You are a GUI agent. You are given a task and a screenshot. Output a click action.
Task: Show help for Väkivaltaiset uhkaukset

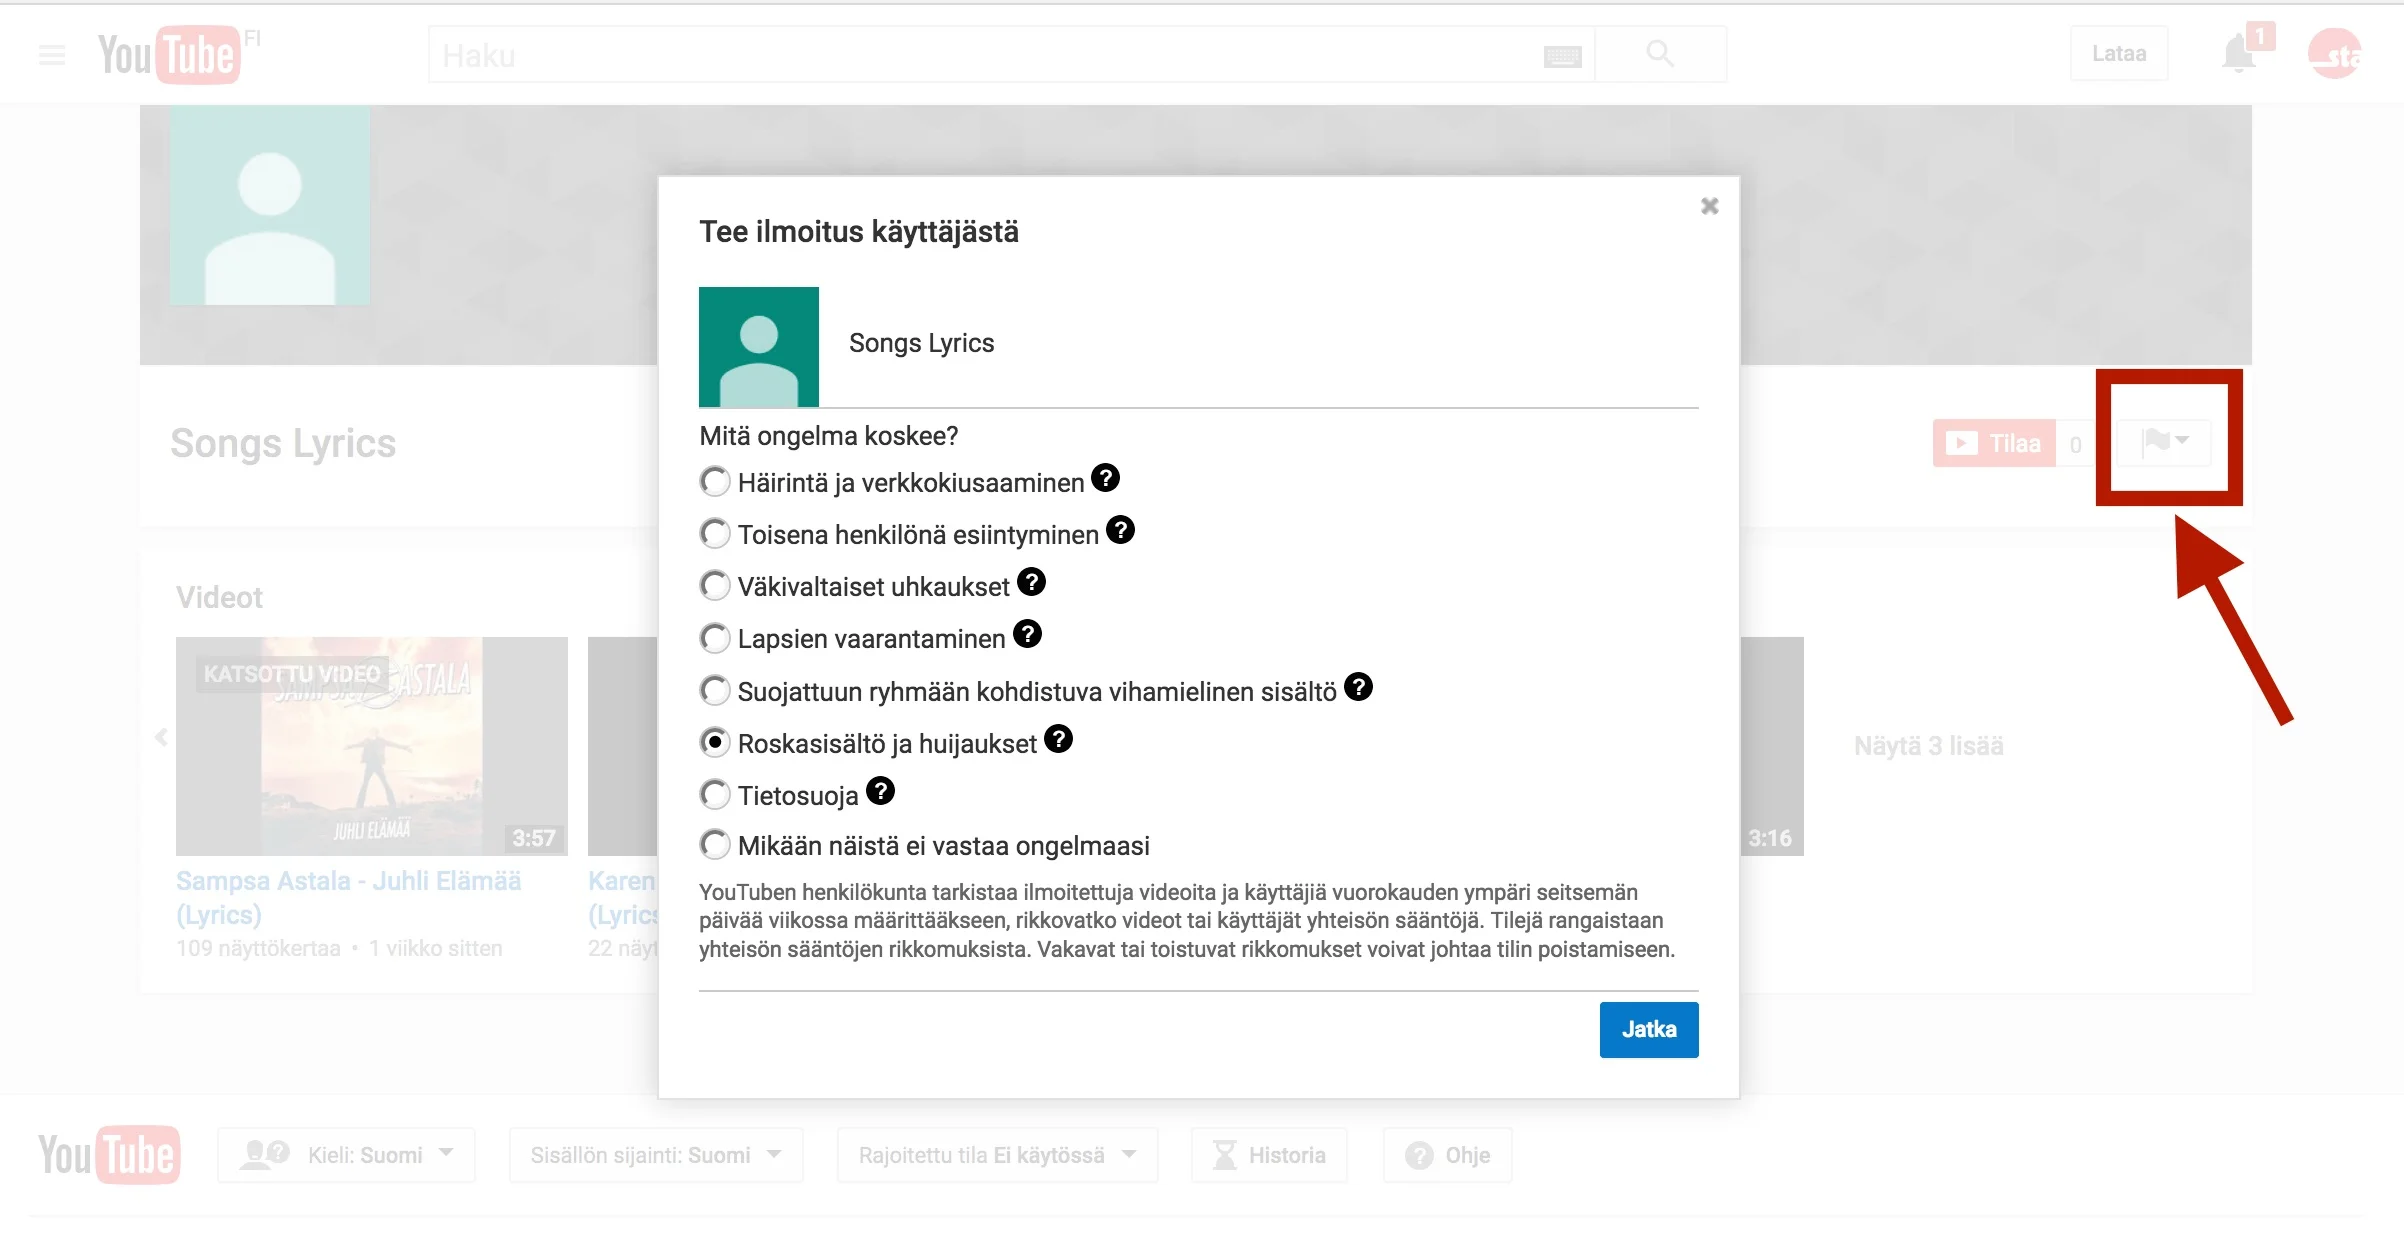(1031, 582)
